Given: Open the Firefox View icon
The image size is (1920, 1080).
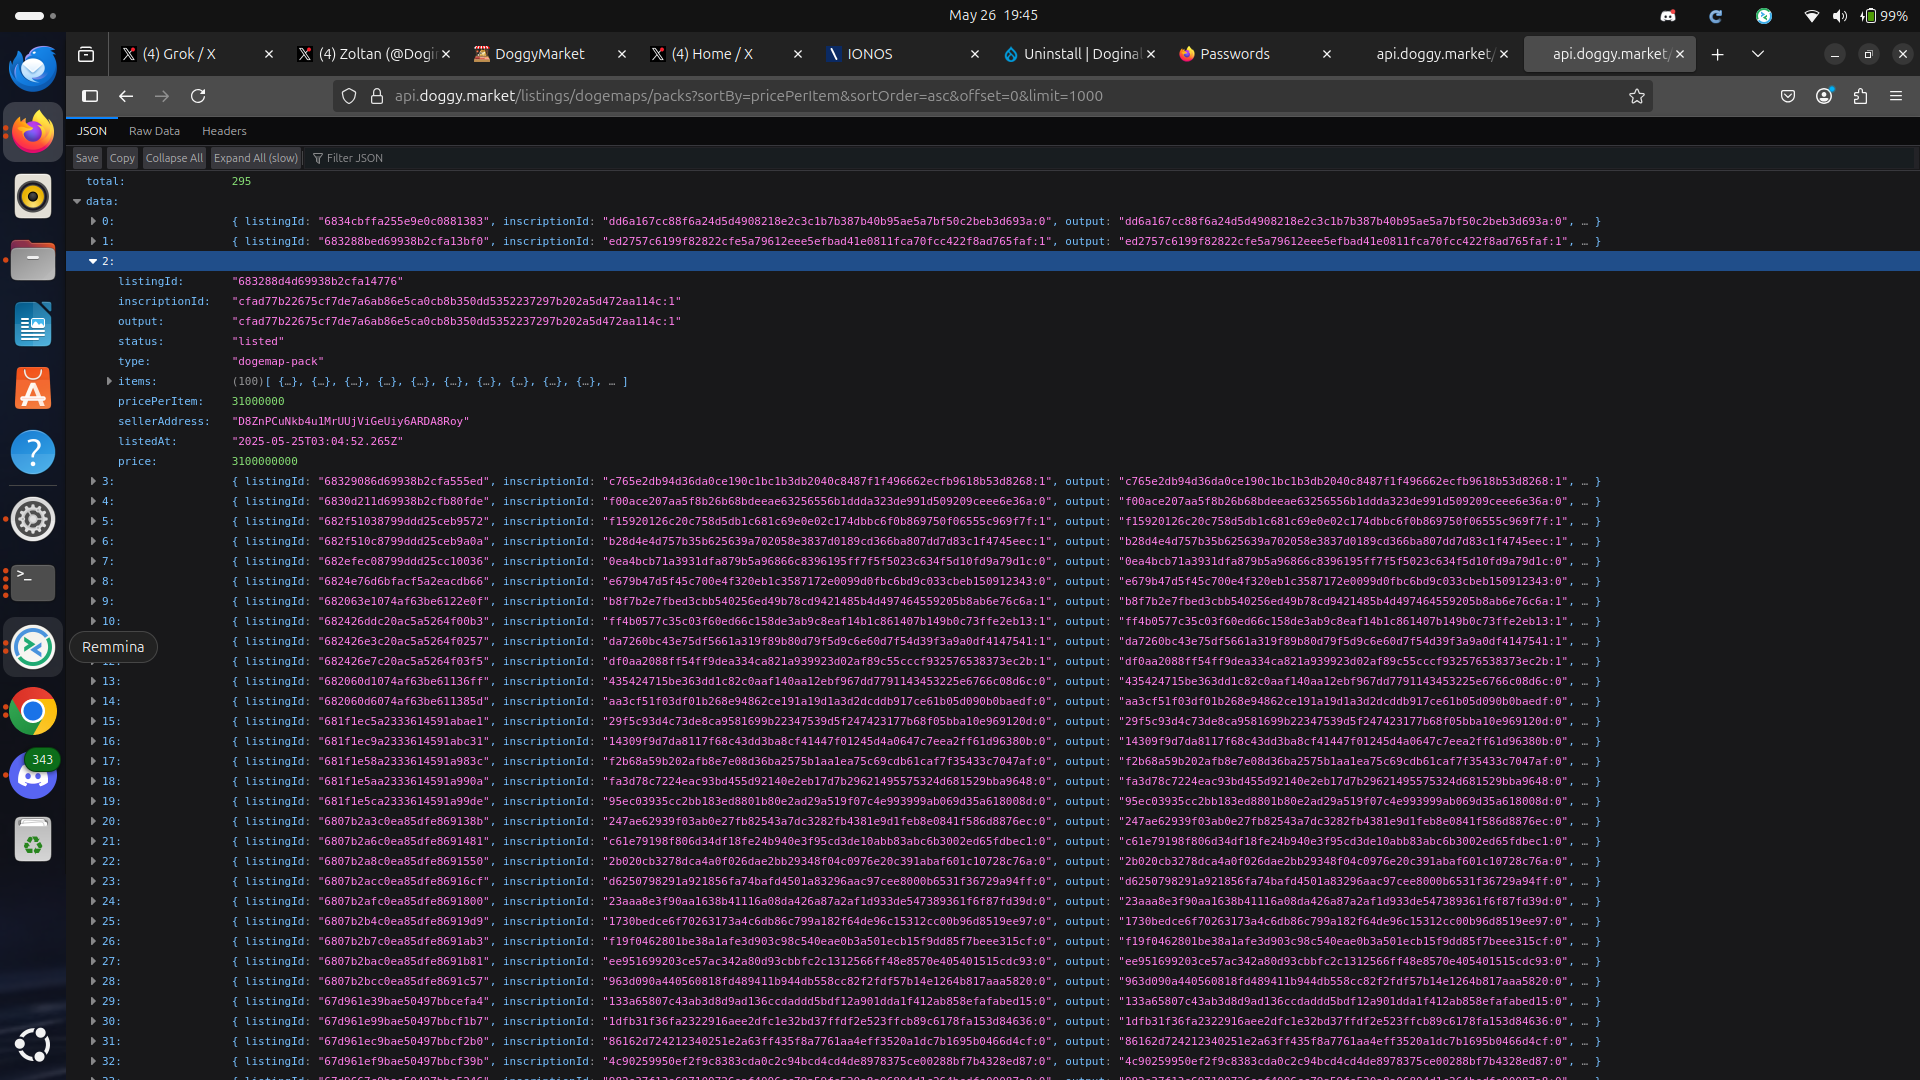Looking at the screenshot, I should click(x=86, y=54).
